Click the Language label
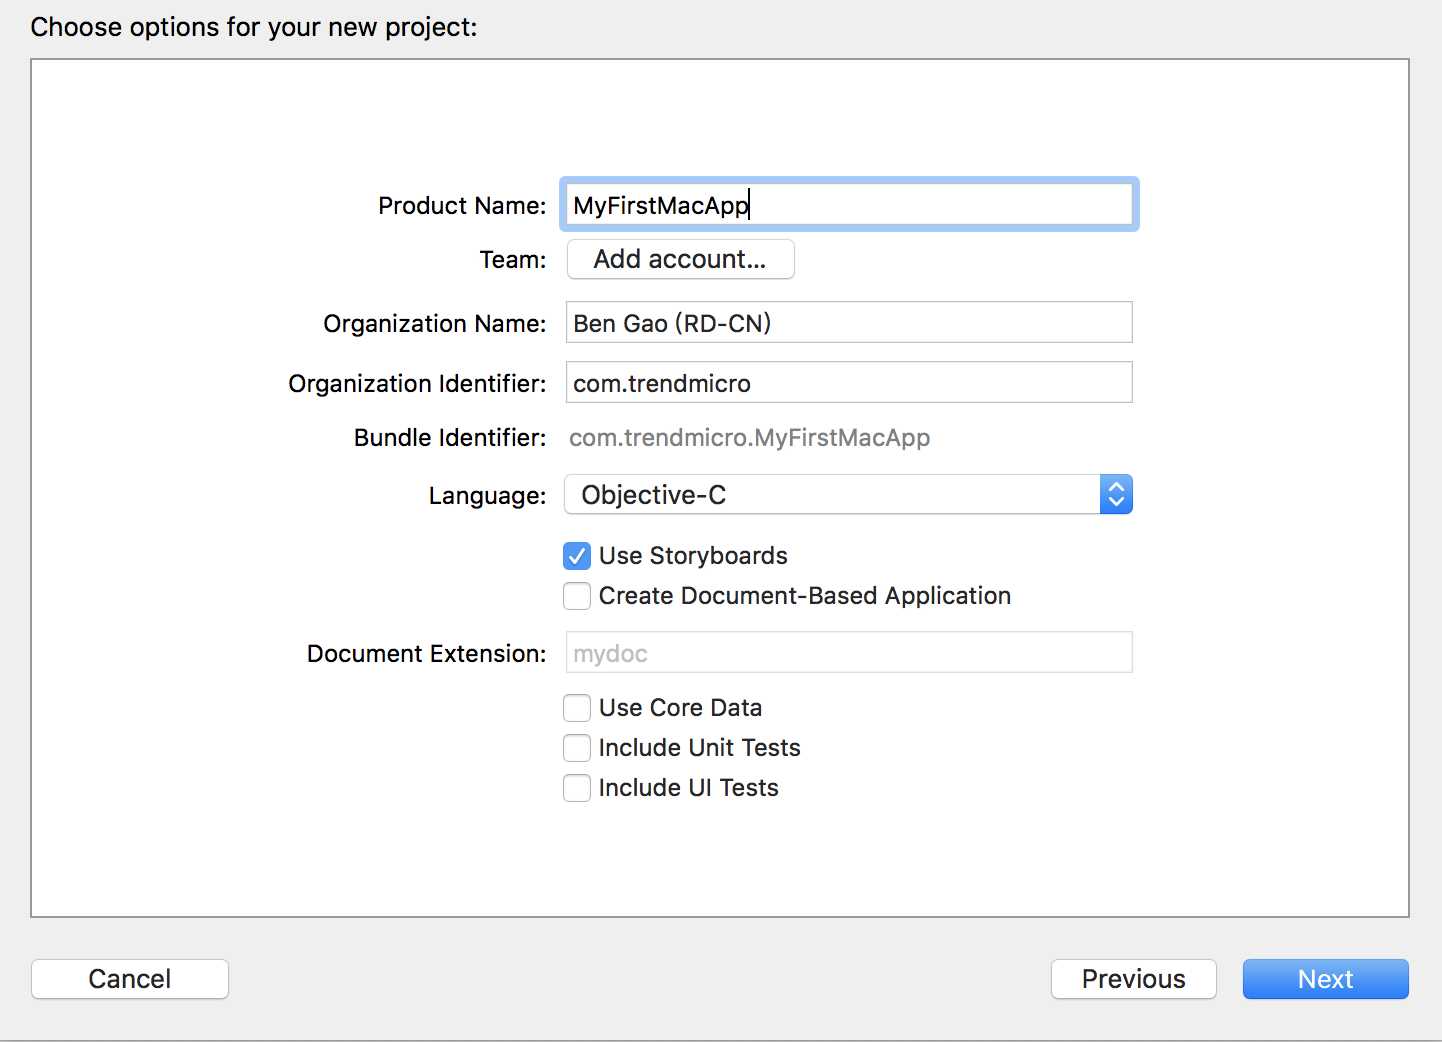 (x=488, y=496)
